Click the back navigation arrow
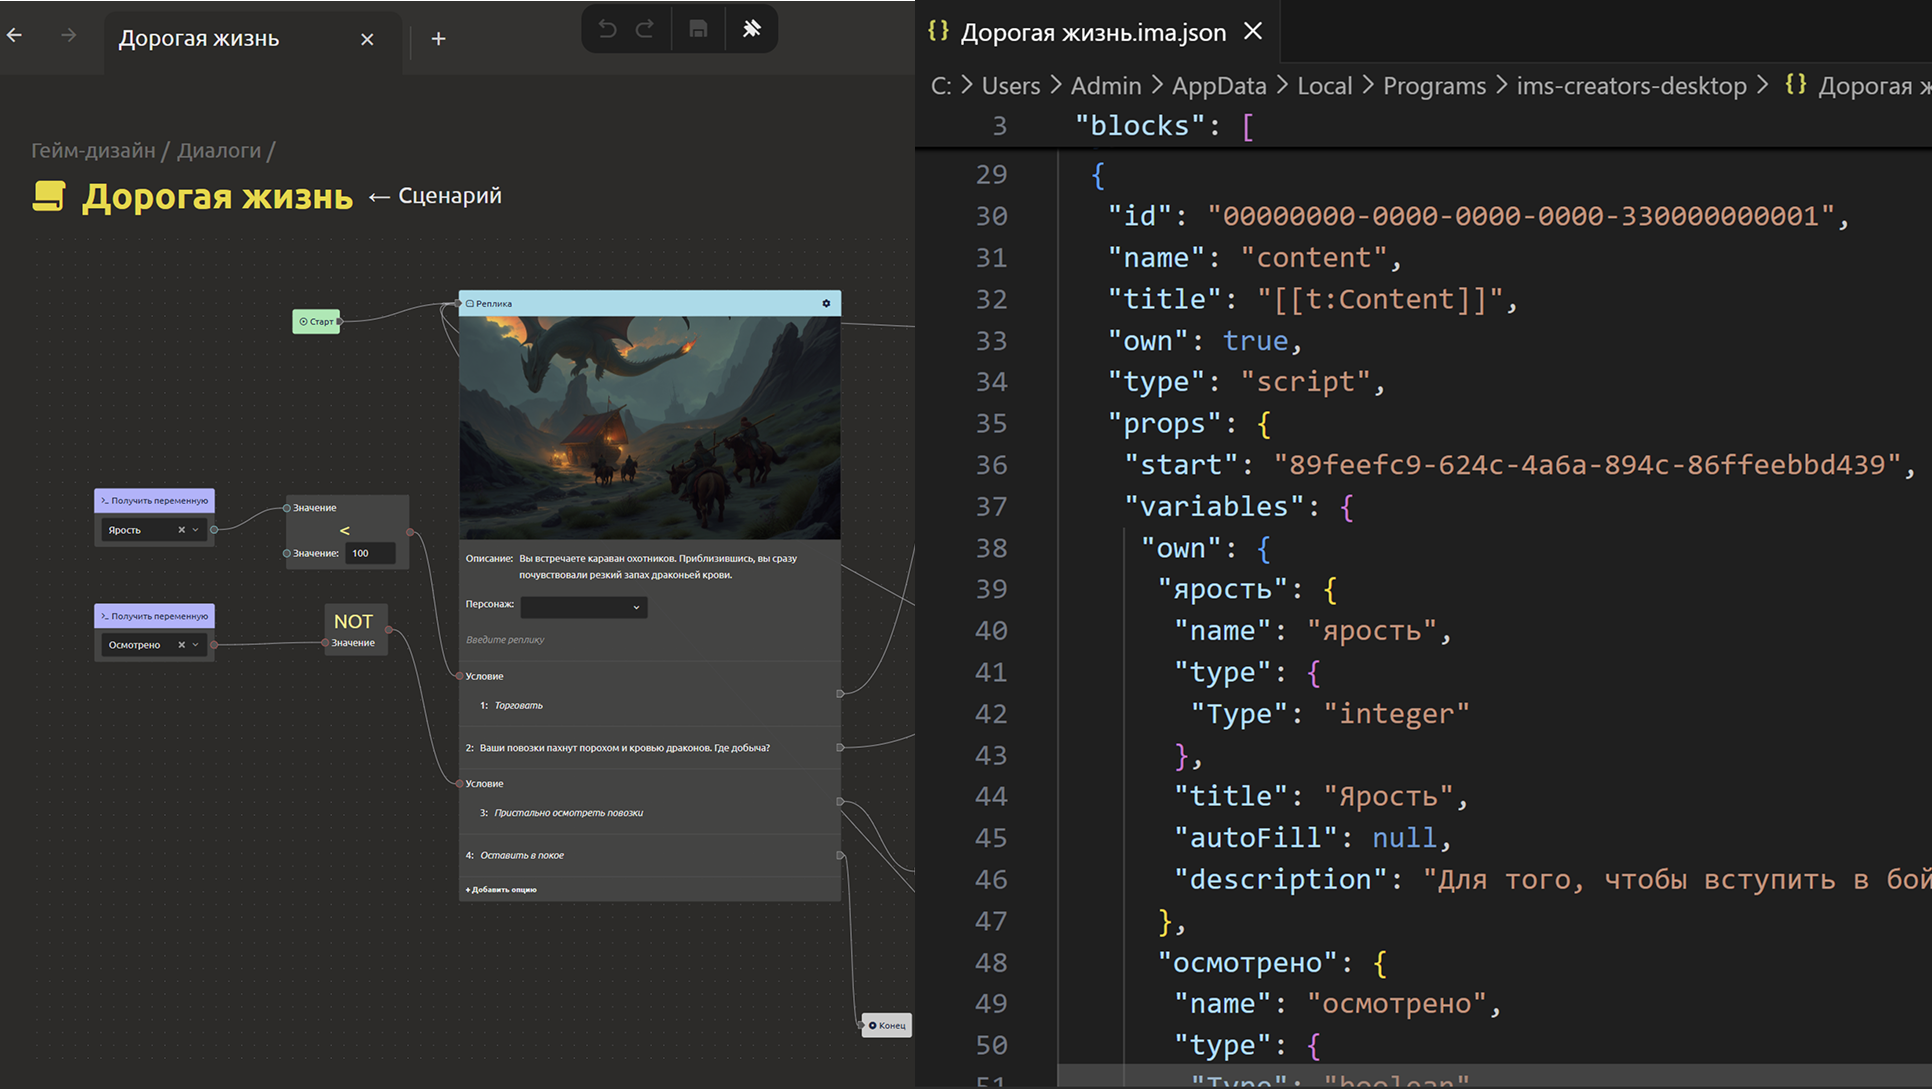Viewport: 1932px width, 1089px height. pos(15,36)
